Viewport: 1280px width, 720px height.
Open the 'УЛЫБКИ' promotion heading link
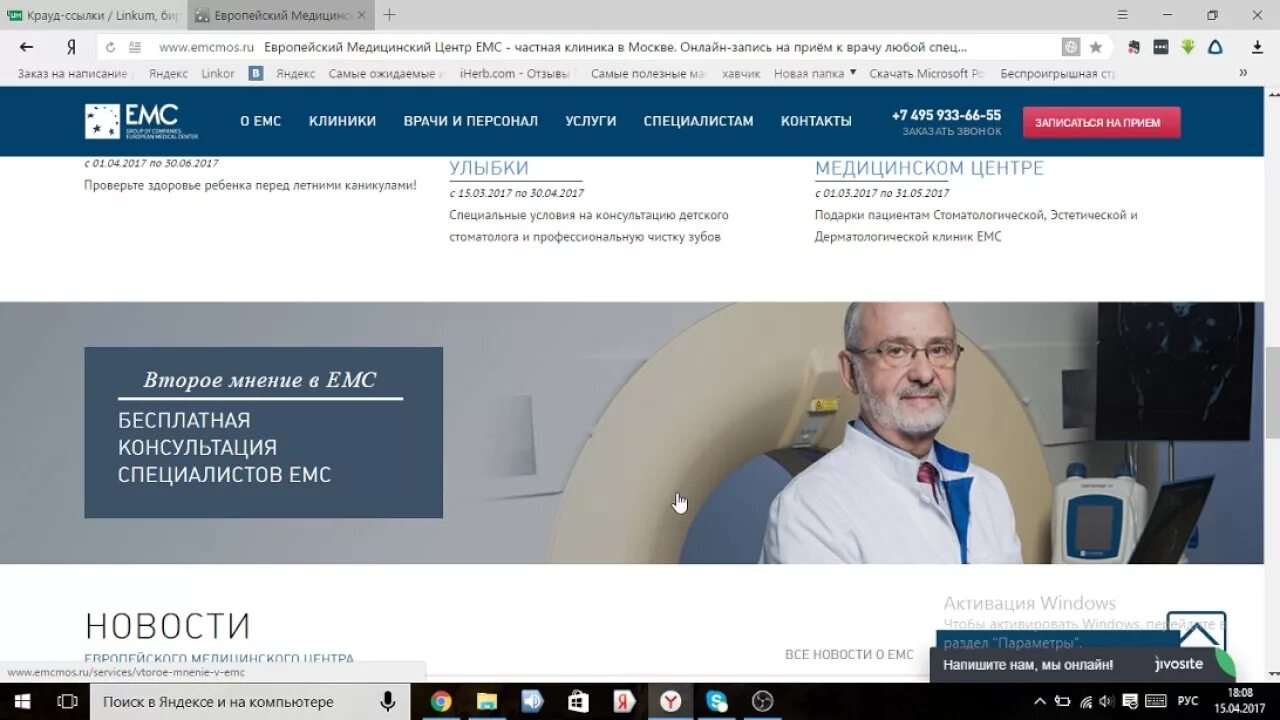pos(489,168)
